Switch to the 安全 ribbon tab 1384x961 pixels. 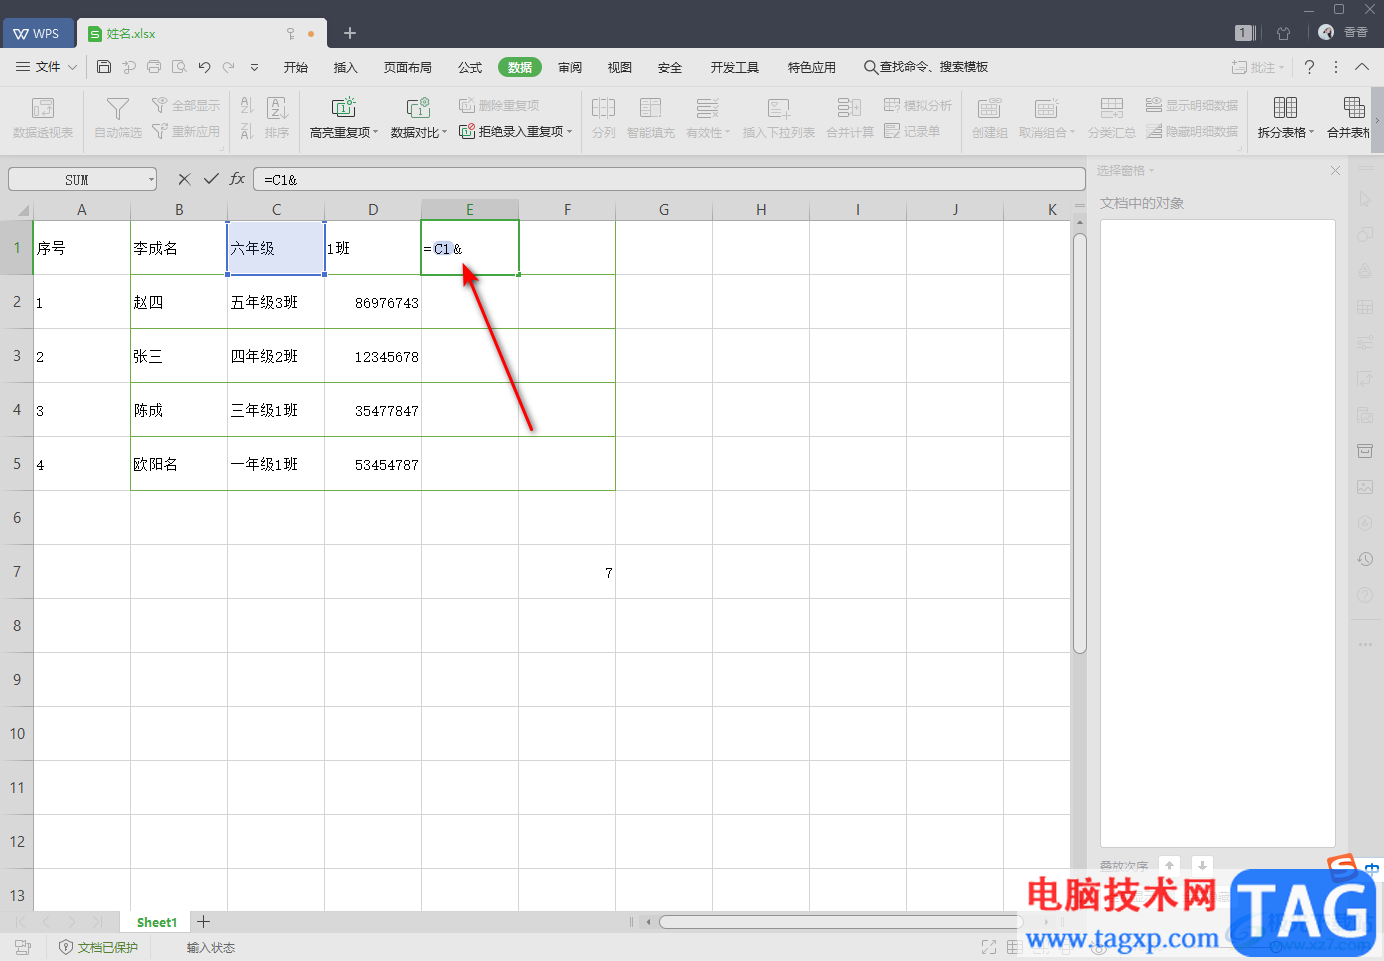(670, 67)
